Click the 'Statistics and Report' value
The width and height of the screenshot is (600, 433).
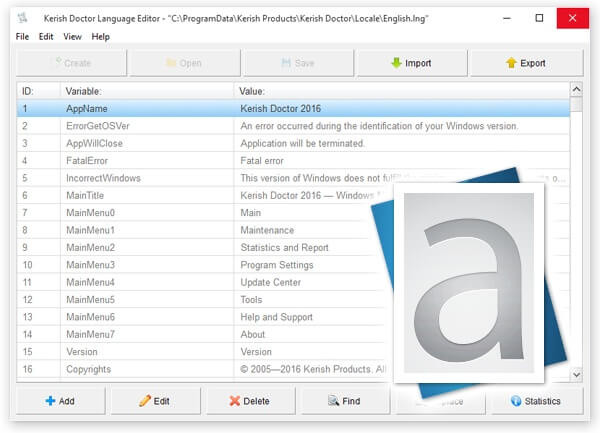284,247
